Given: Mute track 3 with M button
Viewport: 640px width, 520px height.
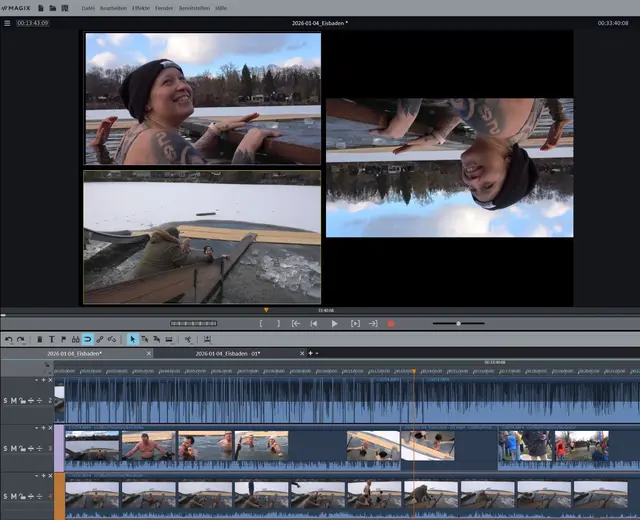Looking at the screenshot, I should (x=14, y=449).
